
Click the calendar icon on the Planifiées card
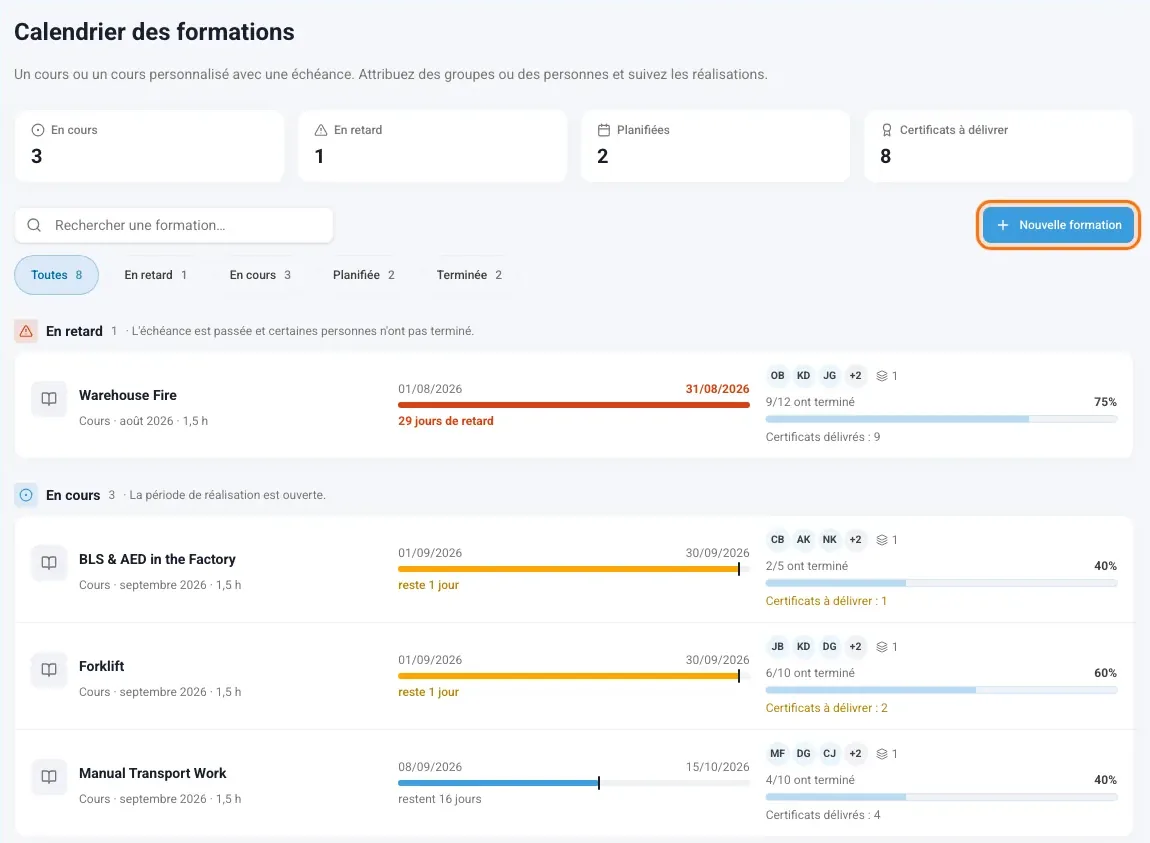coord(604,130)
